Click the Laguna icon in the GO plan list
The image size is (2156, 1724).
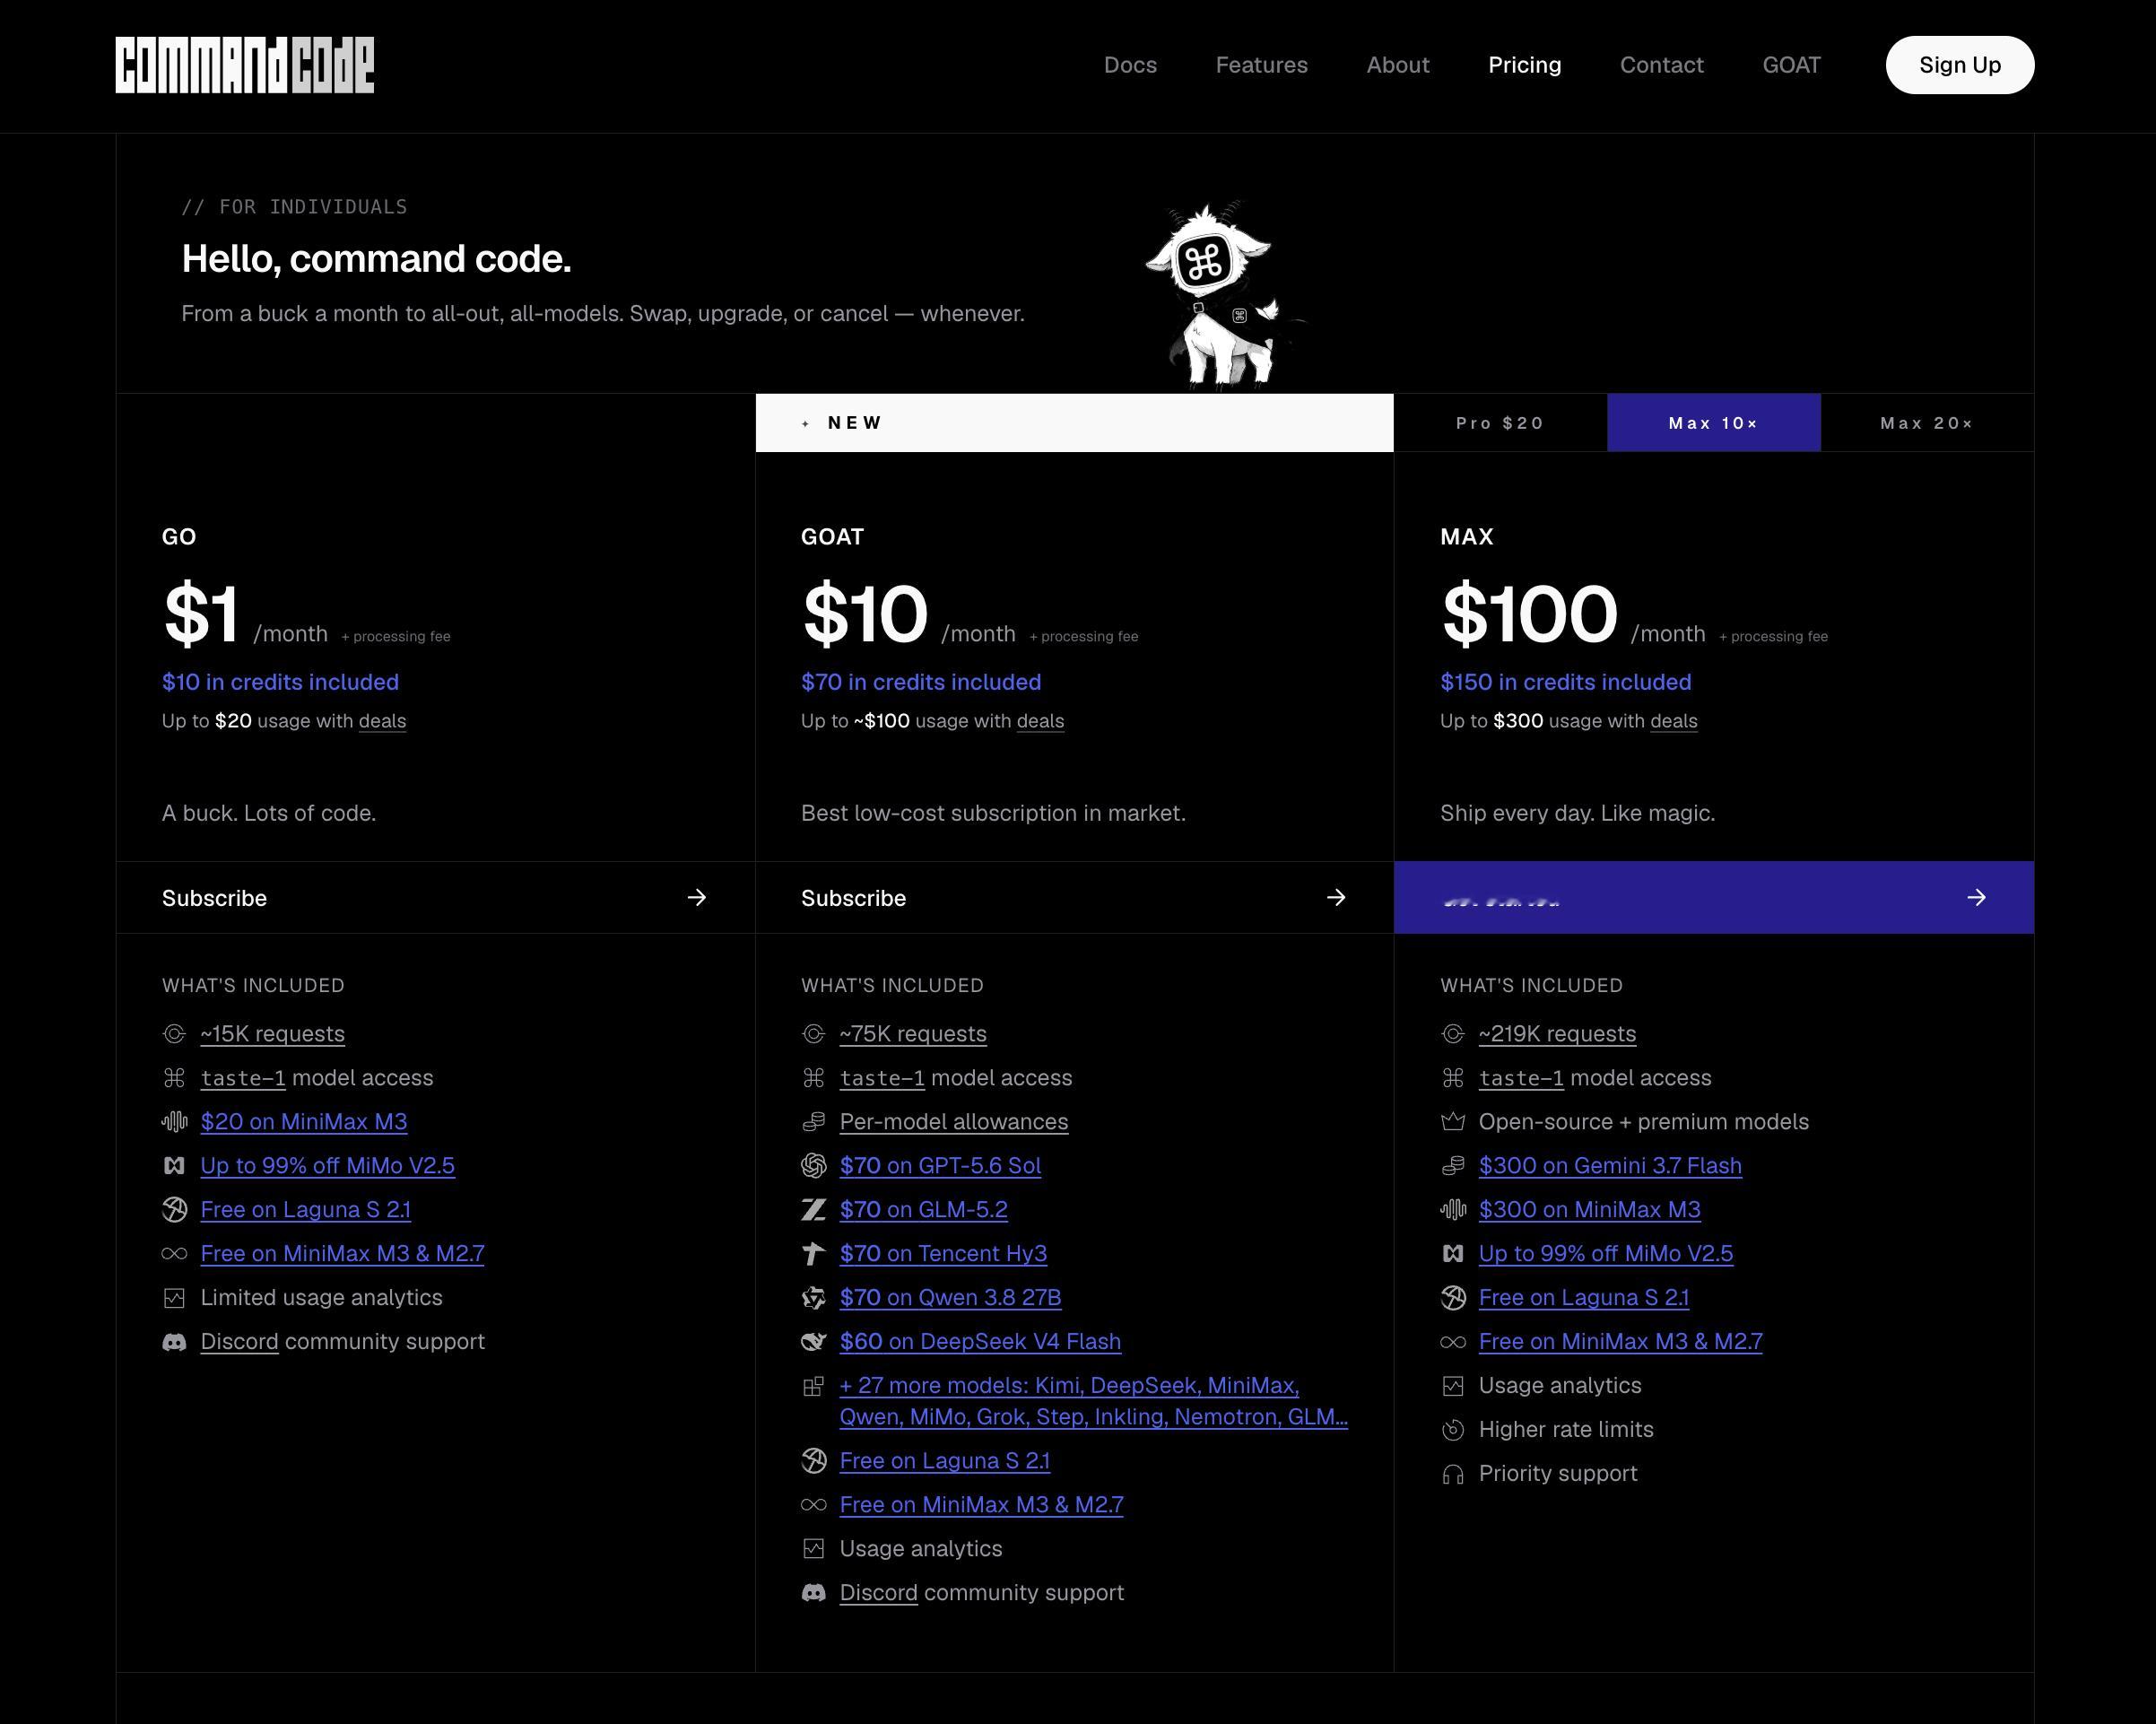click(174, 1210)
